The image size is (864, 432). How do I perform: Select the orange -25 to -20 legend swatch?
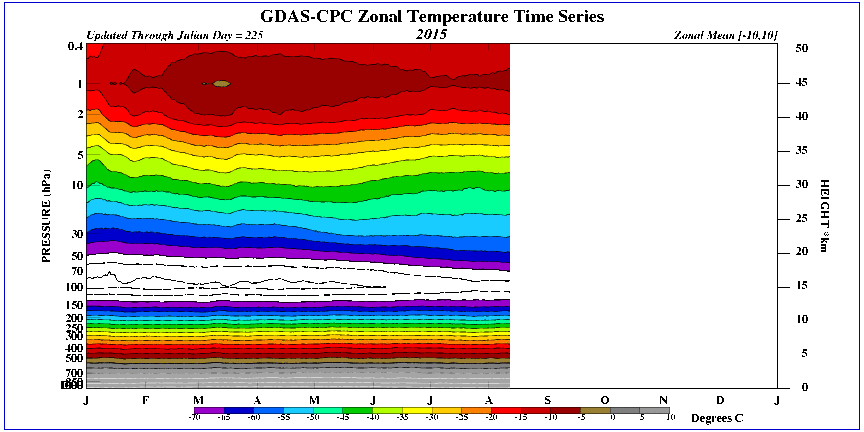477,410
